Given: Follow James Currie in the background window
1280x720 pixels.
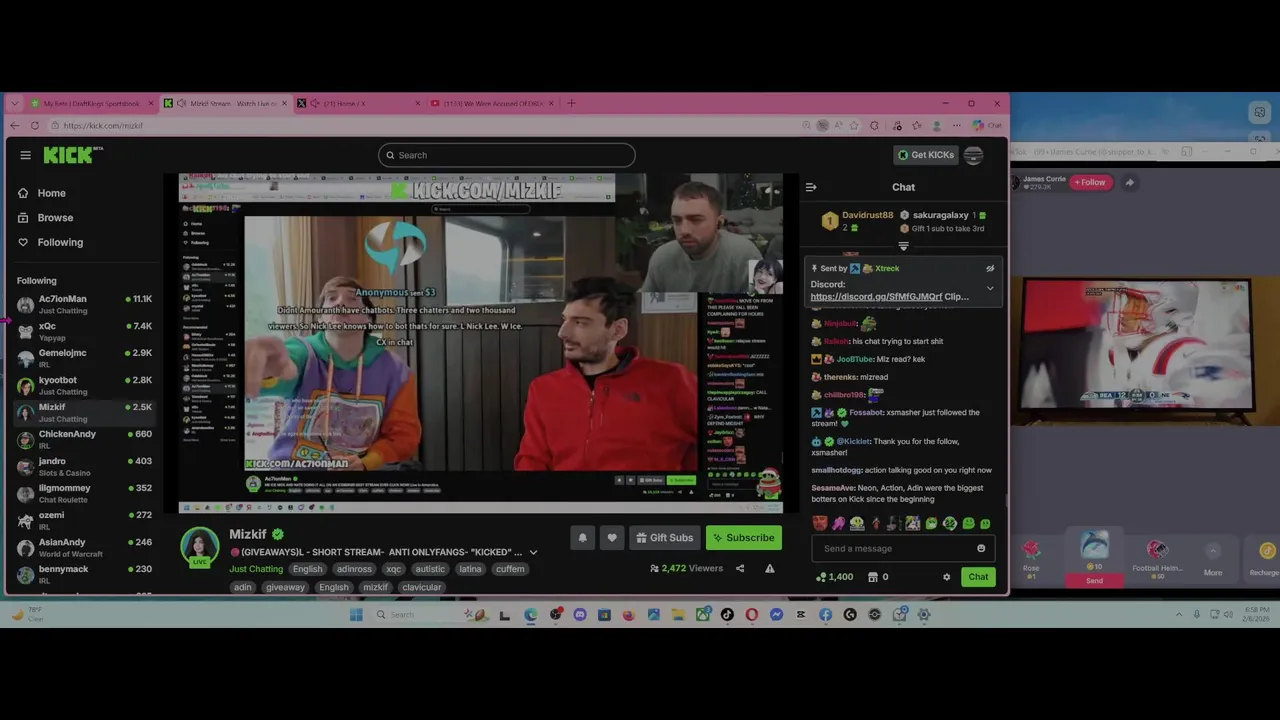Looking at the screenshot, I should click(1089, 182).
